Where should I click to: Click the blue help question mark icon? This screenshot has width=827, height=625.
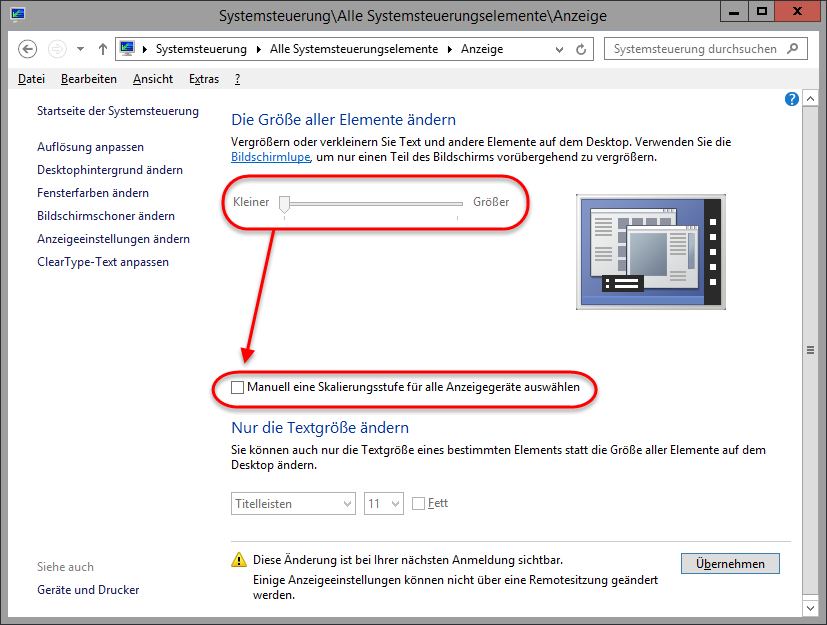(792, 98)
